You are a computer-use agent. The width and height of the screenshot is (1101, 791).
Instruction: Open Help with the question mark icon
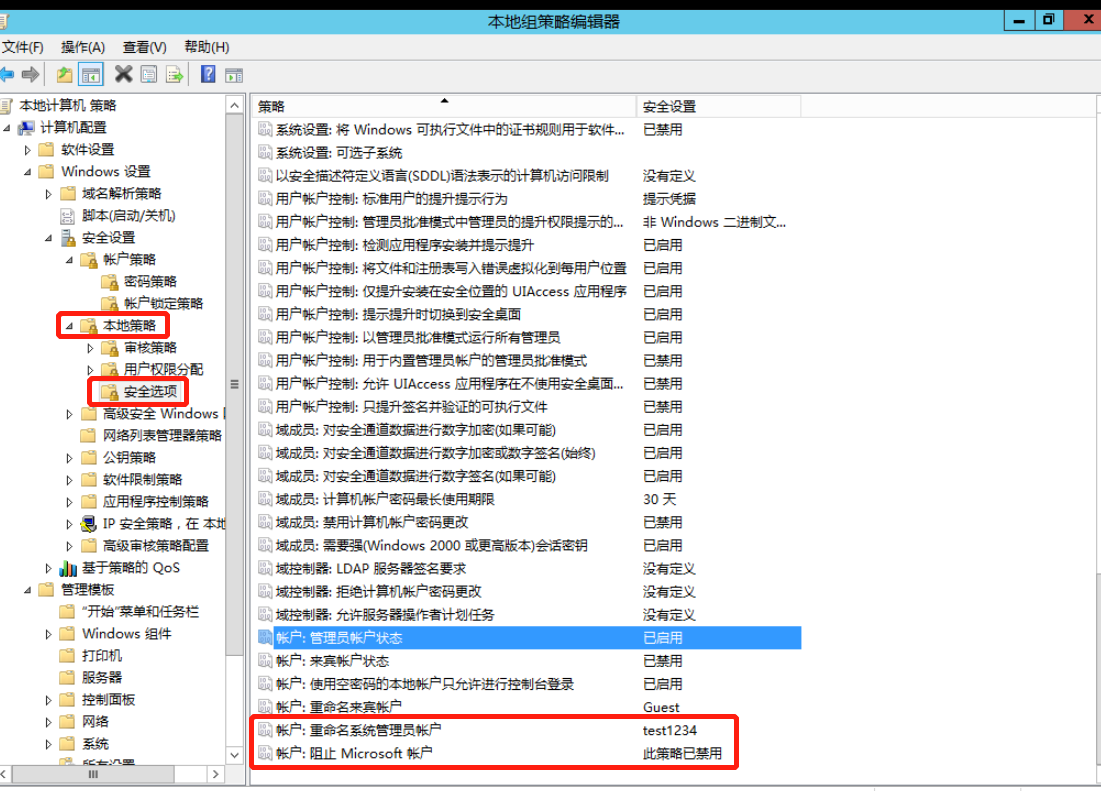[208, 74]
